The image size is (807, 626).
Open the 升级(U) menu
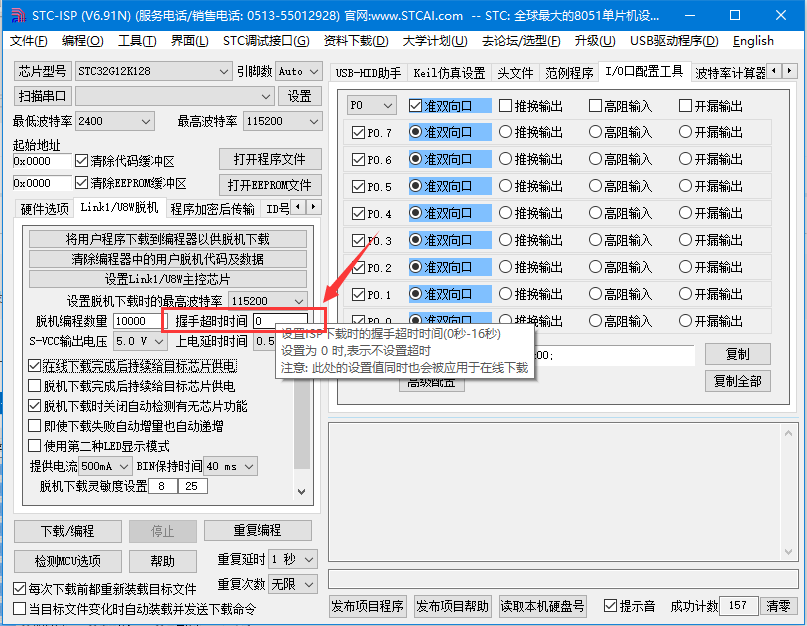pos(595,41)
